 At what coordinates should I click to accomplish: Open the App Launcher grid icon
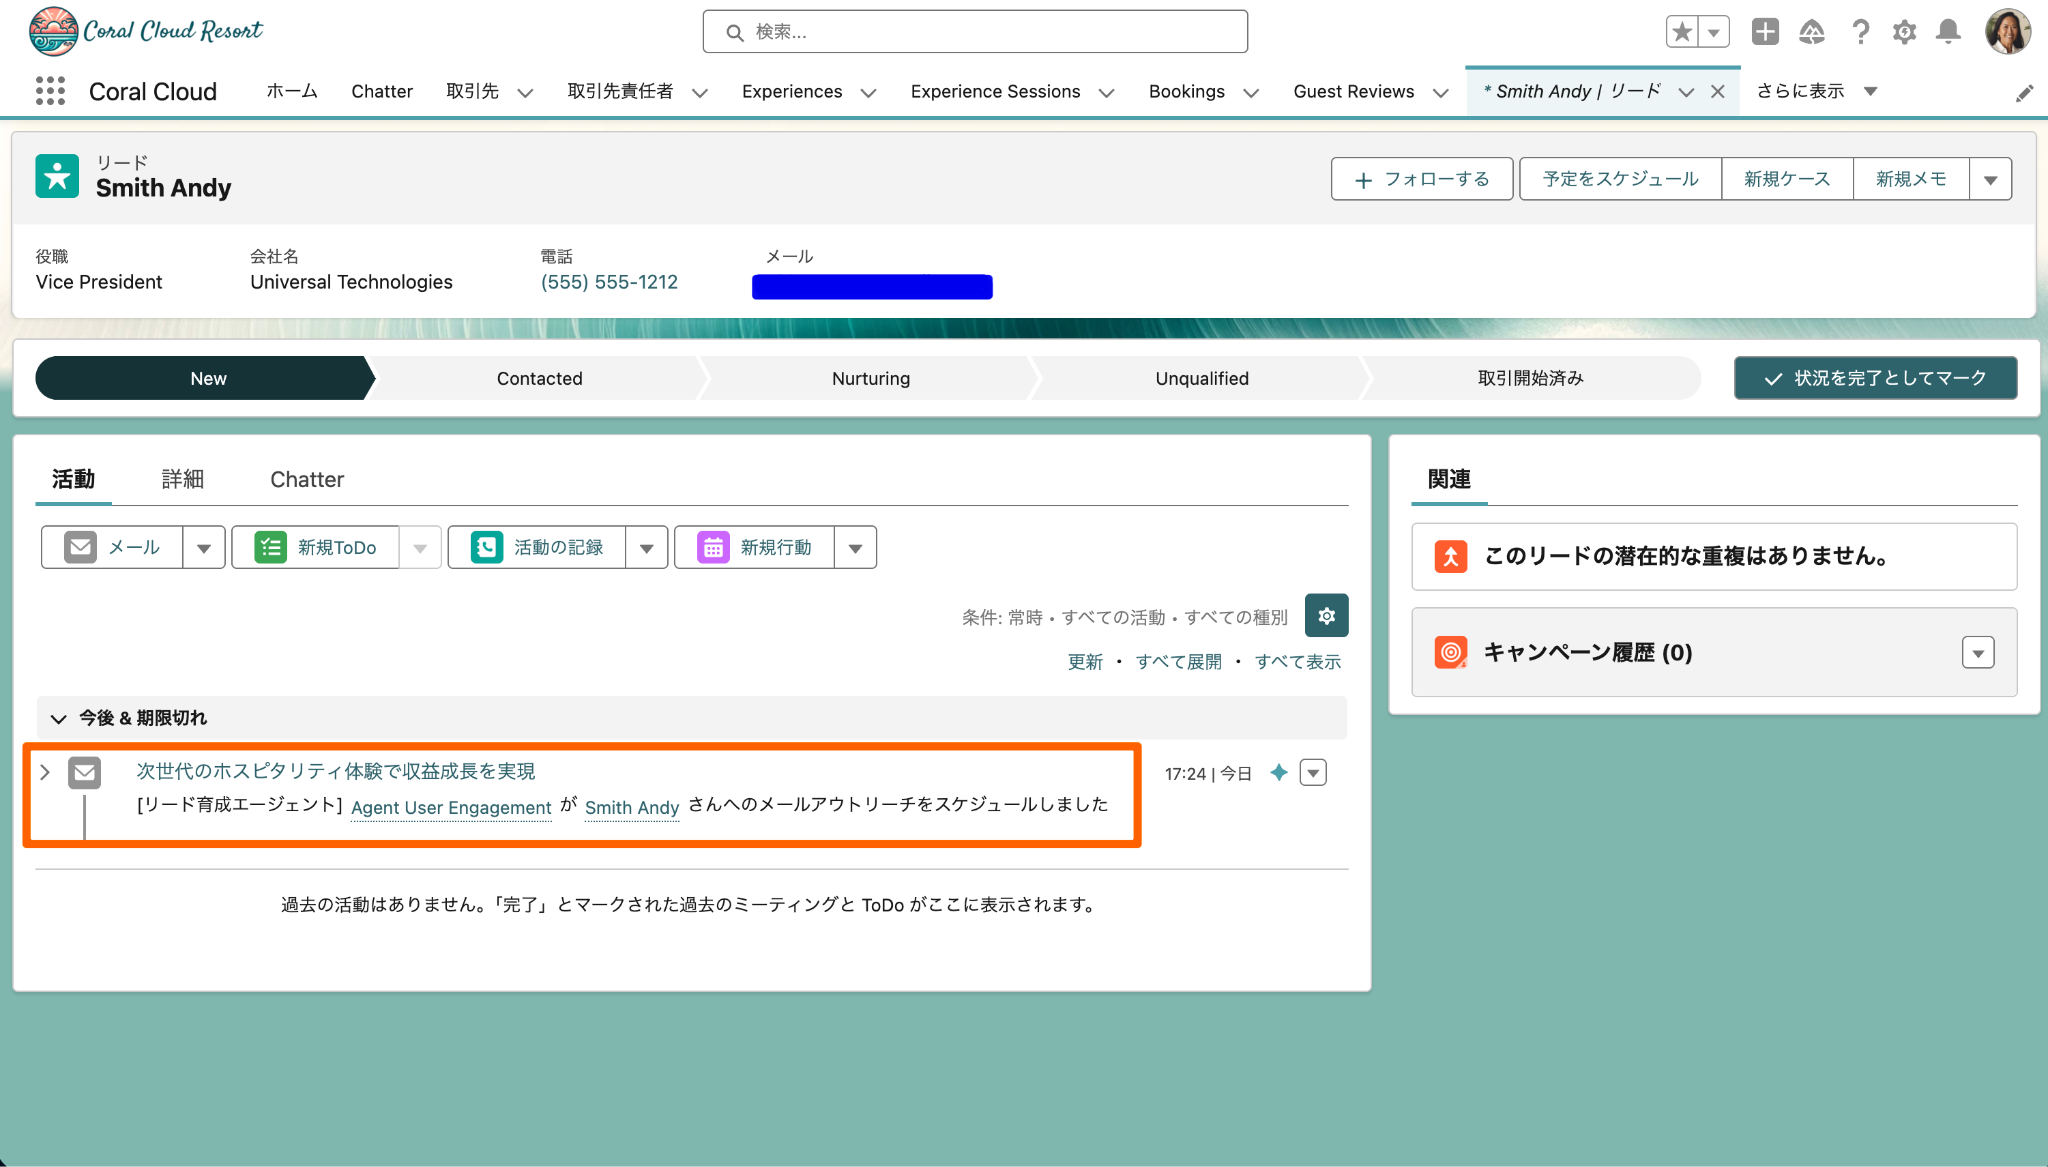point(50,91)
